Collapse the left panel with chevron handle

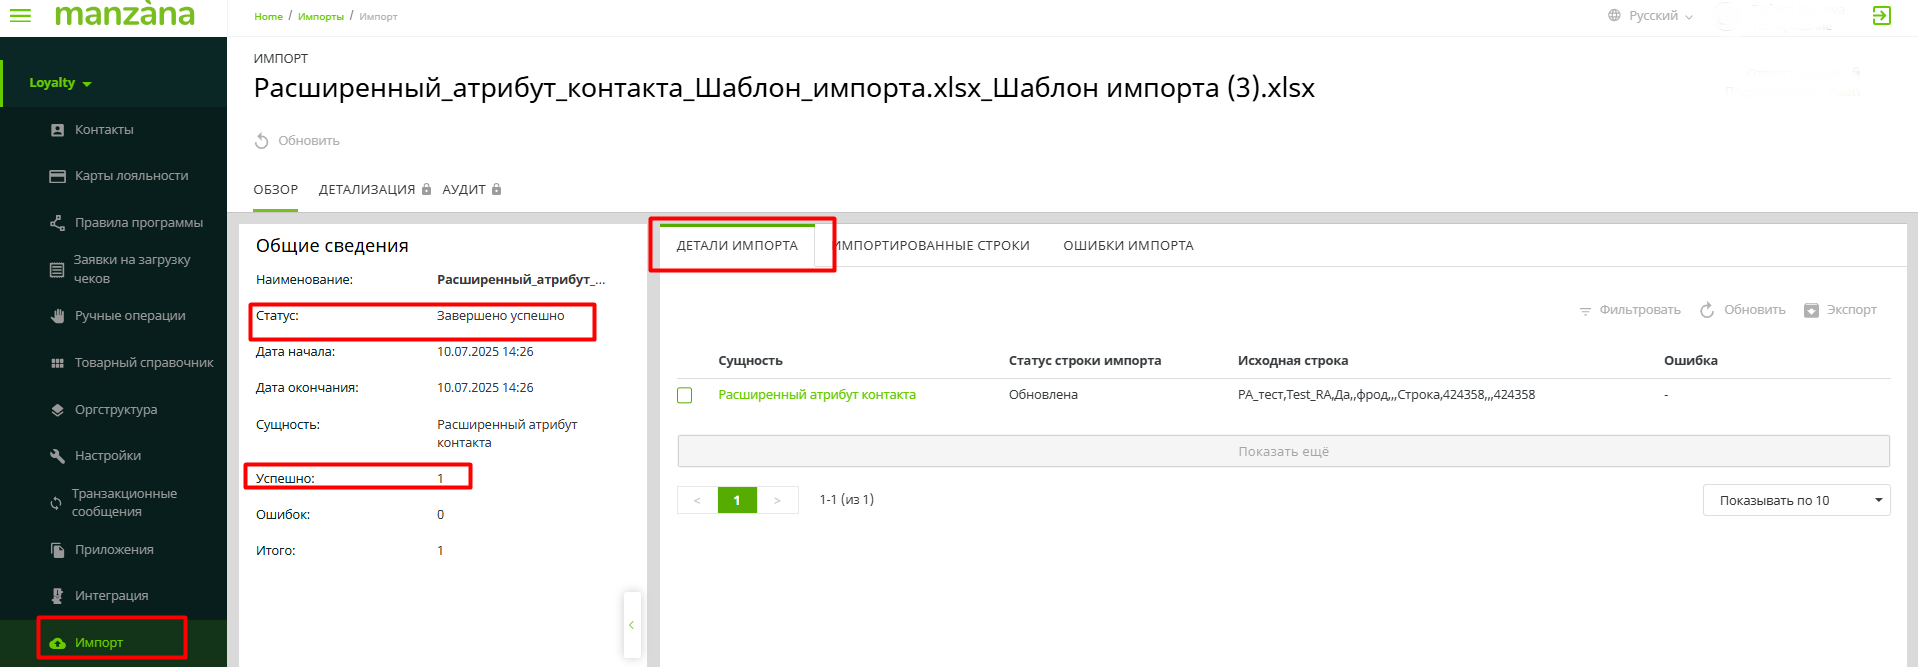coord(631,625)
